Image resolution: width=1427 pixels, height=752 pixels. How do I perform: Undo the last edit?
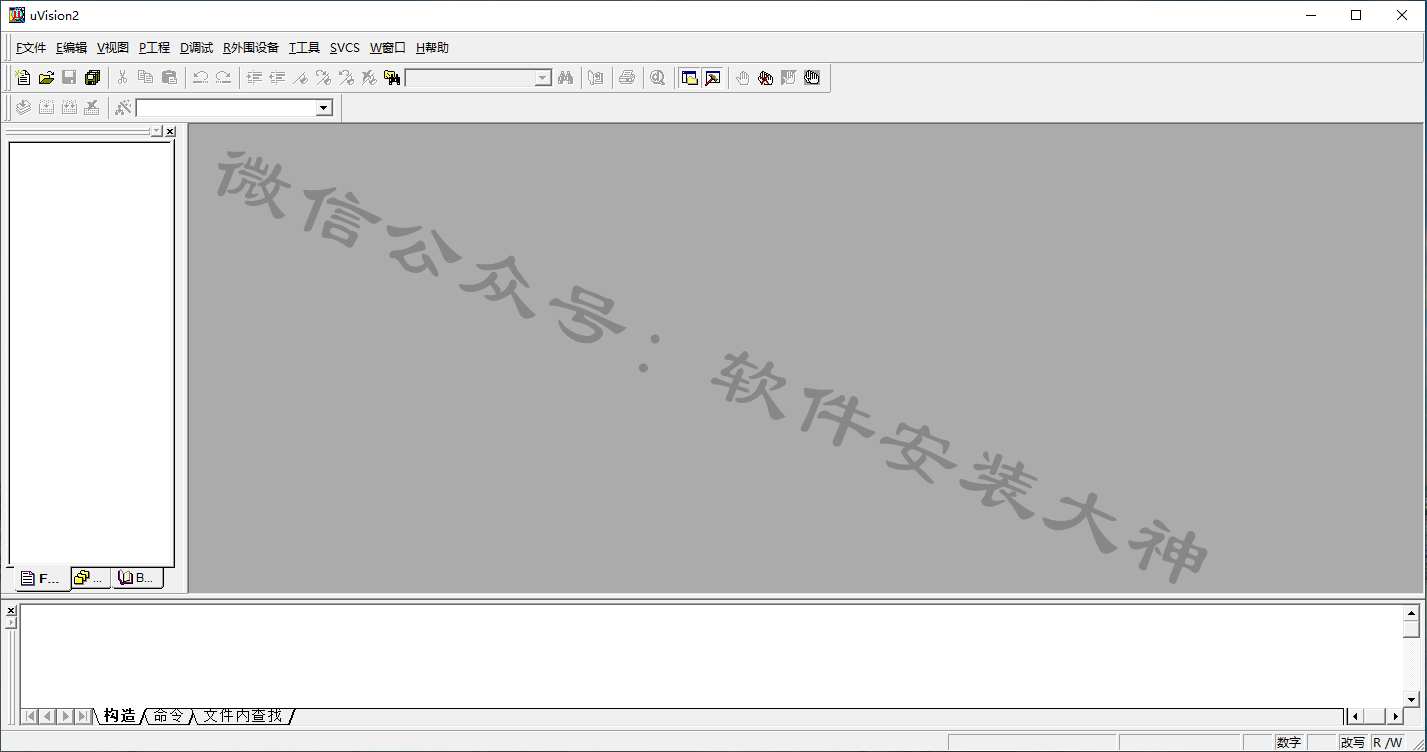tap(200, 77)
